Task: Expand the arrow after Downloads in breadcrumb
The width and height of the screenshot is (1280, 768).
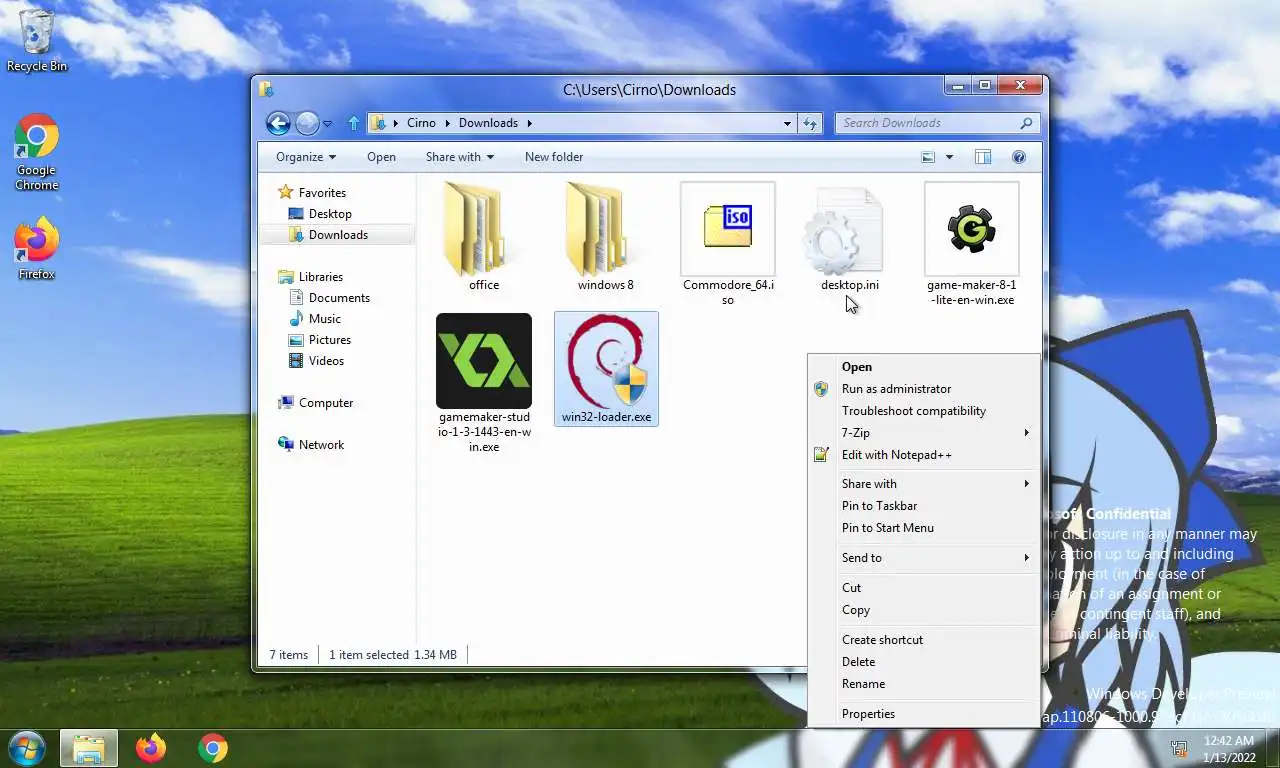Action: pos(530,123)
